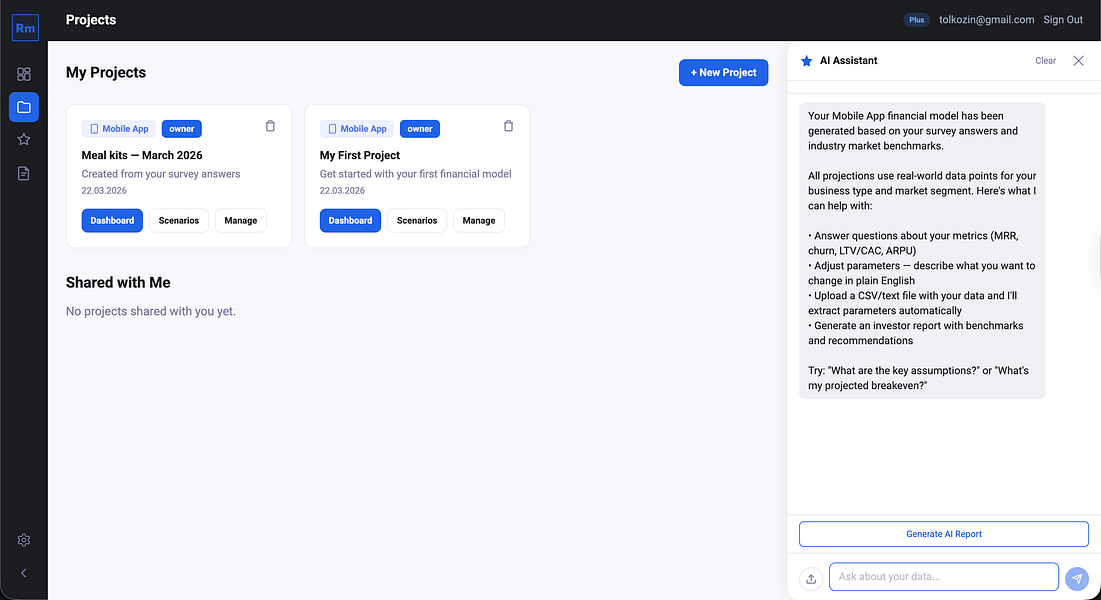Open Dashboard for Meal kits — March 2026
This screenshot has height=600, width=1101.
pos(112,221)
